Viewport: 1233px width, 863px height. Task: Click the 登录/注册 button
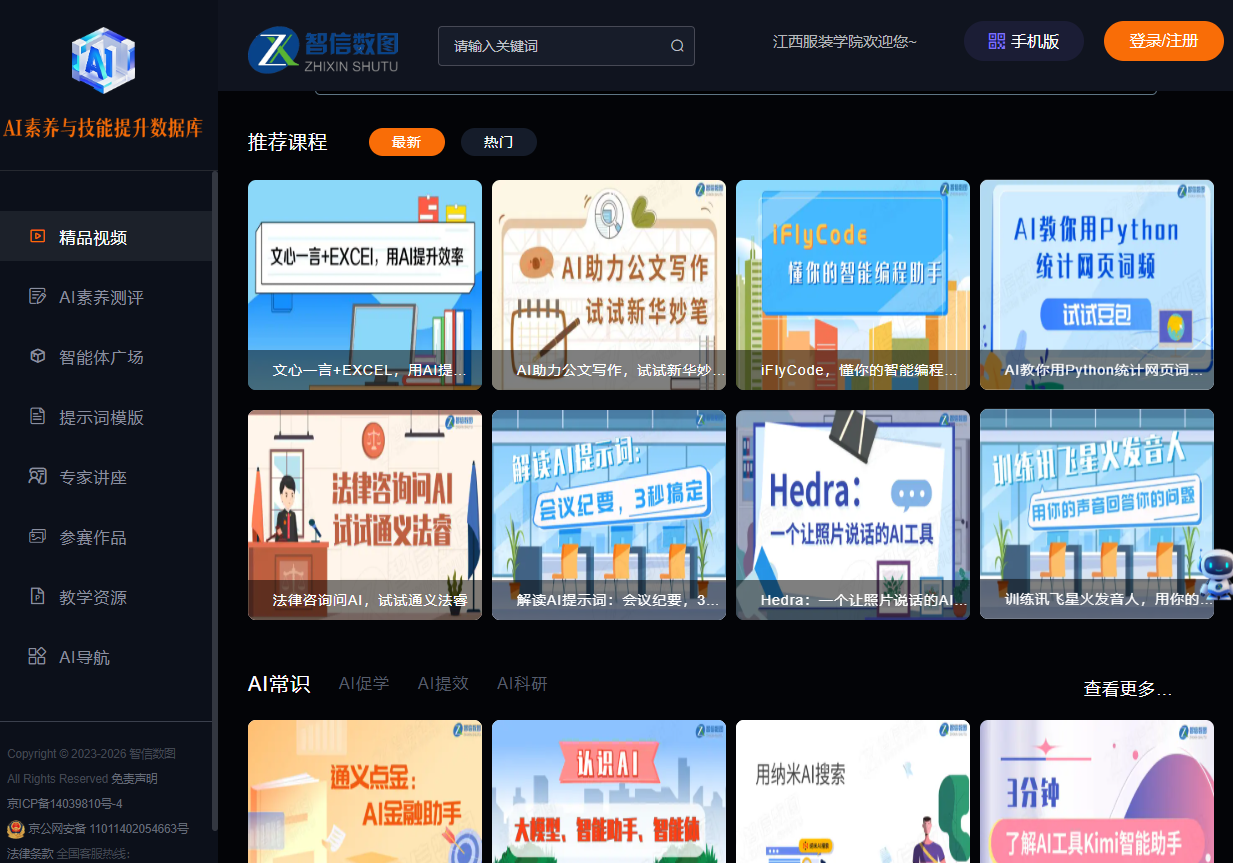point(1163,41)
